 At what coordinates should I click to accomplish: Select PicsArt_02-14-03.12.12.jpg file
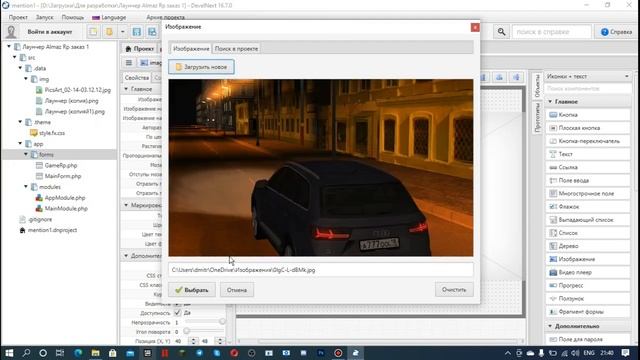point(78,90)
